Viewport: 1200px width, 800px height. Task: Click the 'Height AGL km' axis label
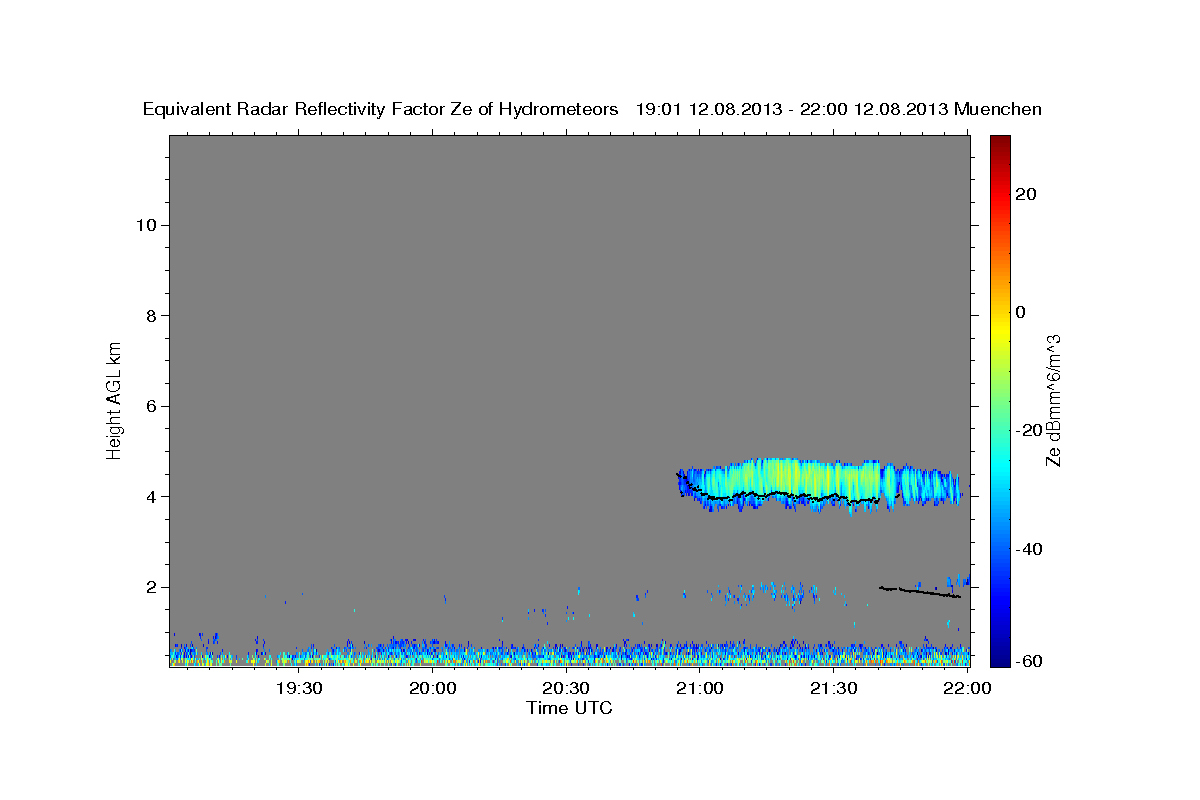coord(115,399)
